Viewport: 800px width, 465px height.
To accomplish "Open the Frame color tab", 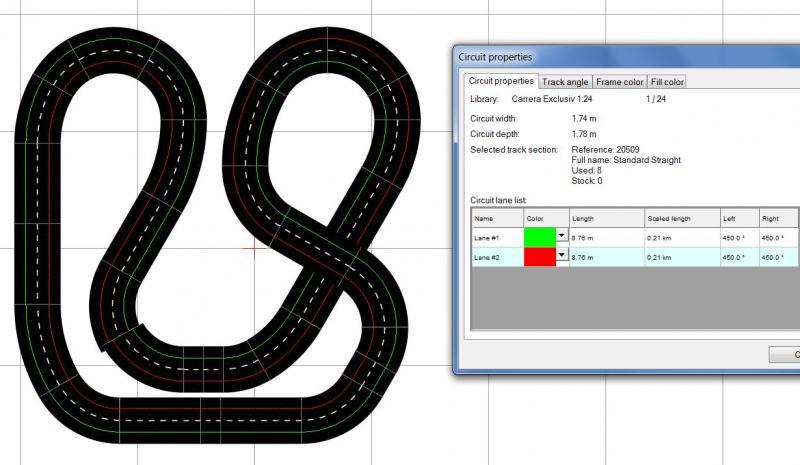I will coord(620,82).
